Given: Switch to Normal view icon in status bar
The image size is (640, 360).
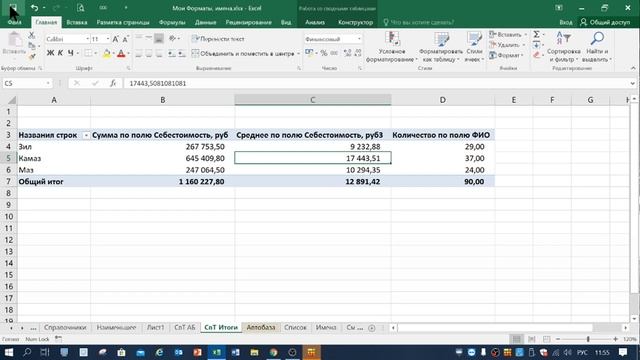Looking at the screenshot, I should (x=516, y=339).
